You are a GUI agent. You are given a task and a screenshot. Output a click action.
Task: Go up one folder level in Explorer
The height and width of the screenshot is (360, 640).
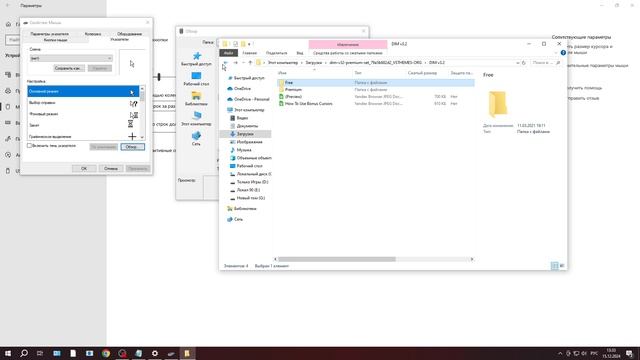(x=250, y=63)
